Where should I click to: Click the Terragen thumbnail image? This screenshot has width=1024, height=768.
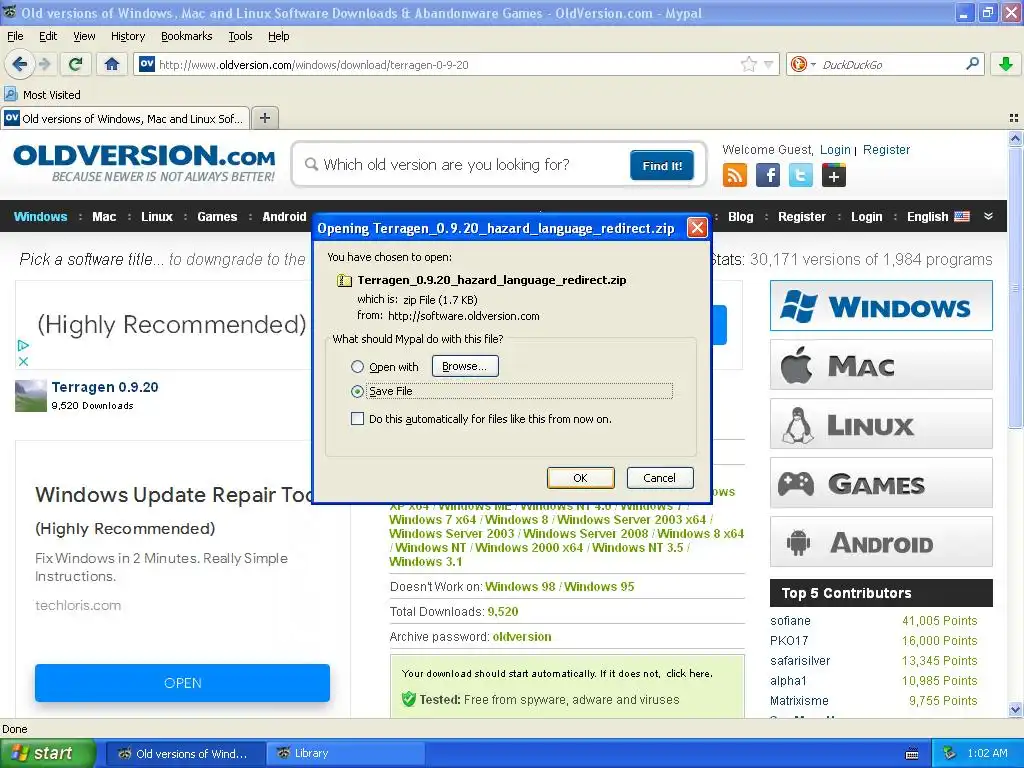pos(31,396)
